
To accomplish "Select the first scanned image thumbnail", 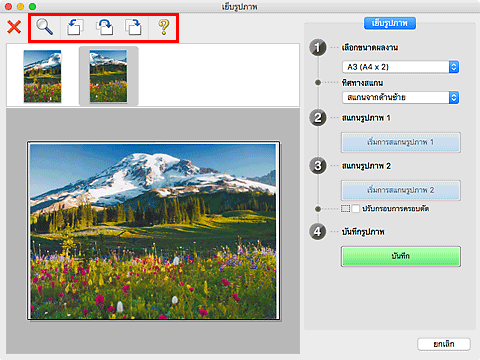I will point(42,76).
